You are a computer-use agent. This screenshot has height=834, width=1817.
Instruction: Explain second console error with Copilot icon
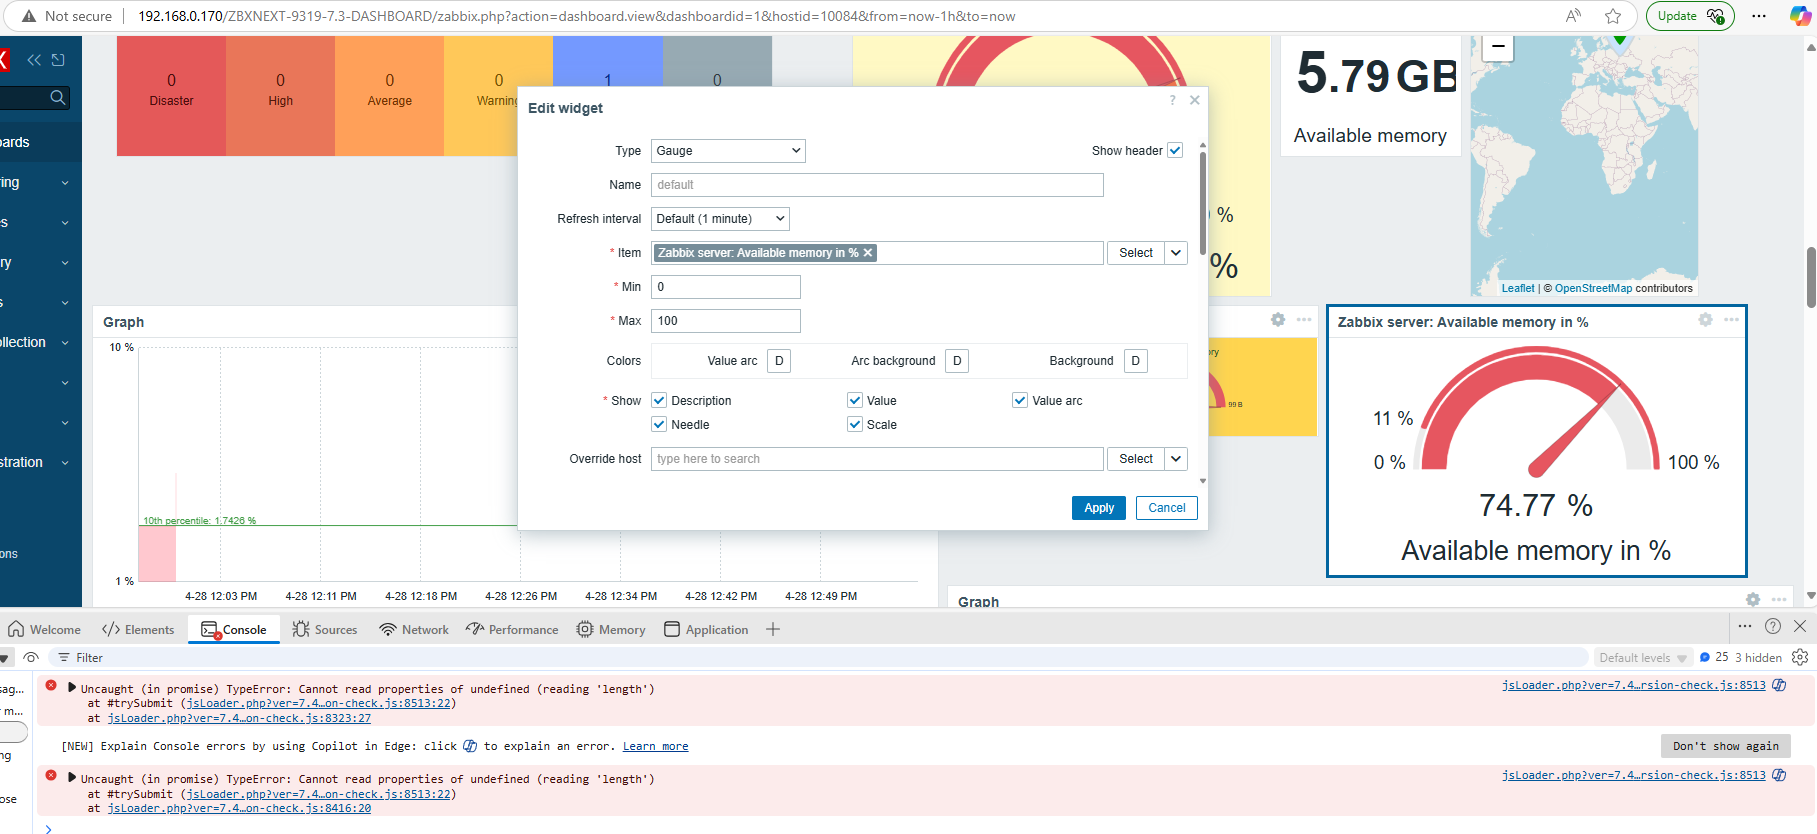click(1779, 775)
